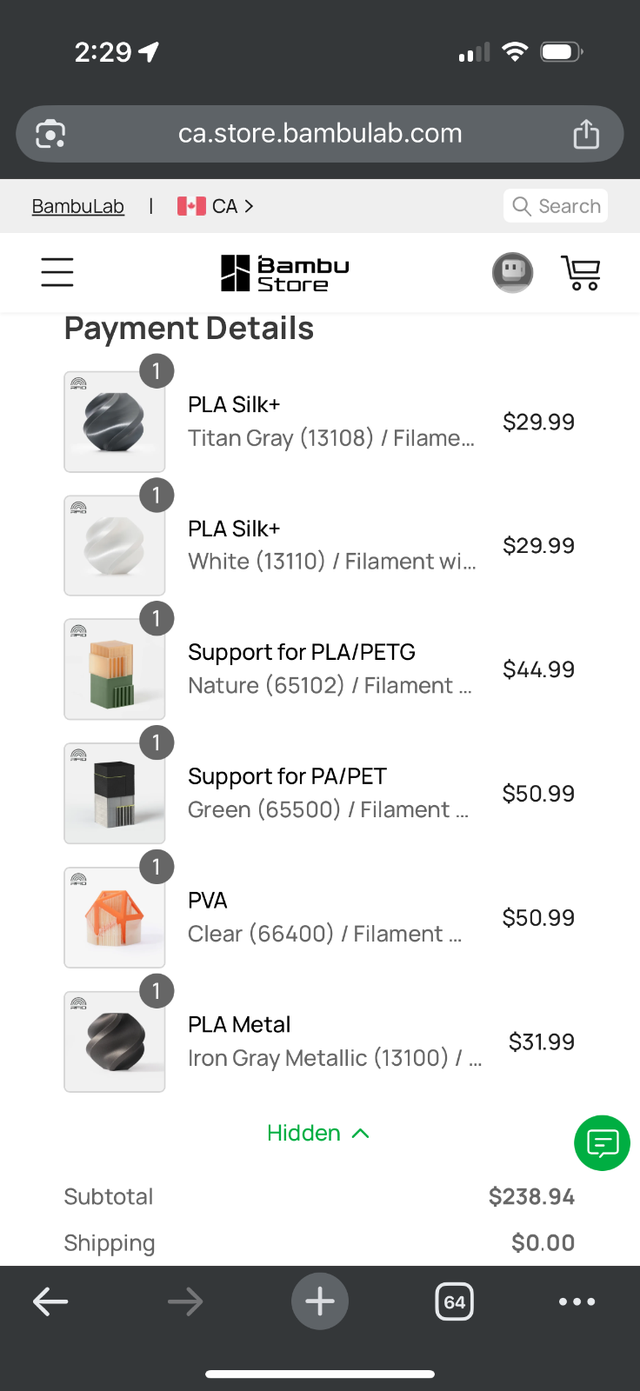Open the Share sheet icon

tap(587, 133)
